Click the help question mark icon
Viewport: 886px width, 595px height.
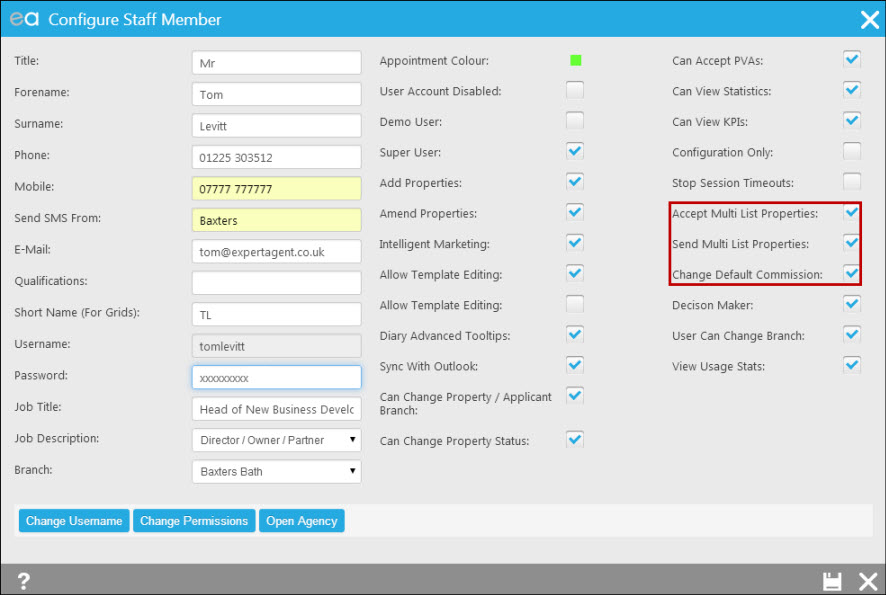click(24, 580)
